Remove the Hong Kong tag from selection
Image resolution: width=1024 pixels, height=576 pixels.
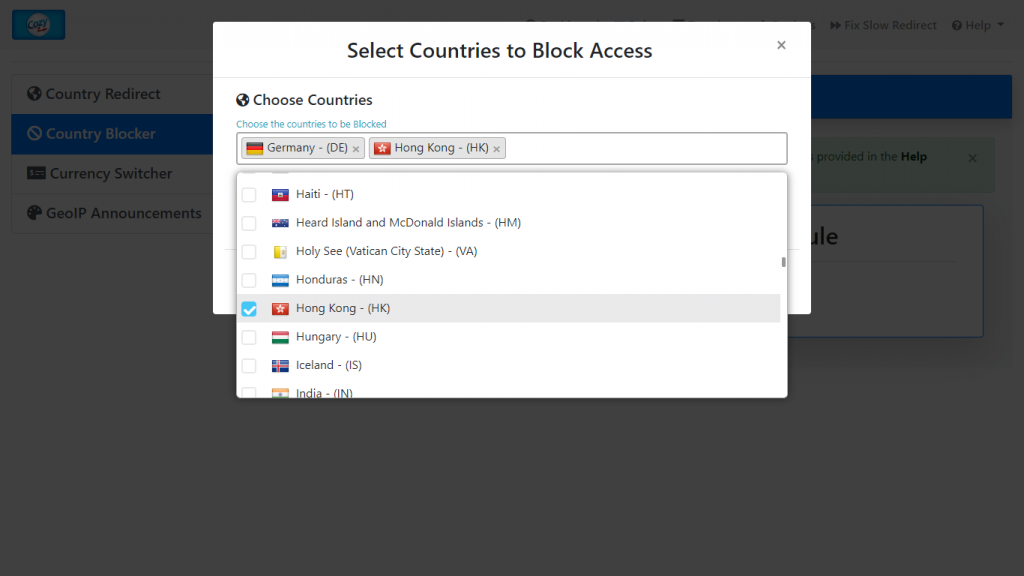[496, 149]
